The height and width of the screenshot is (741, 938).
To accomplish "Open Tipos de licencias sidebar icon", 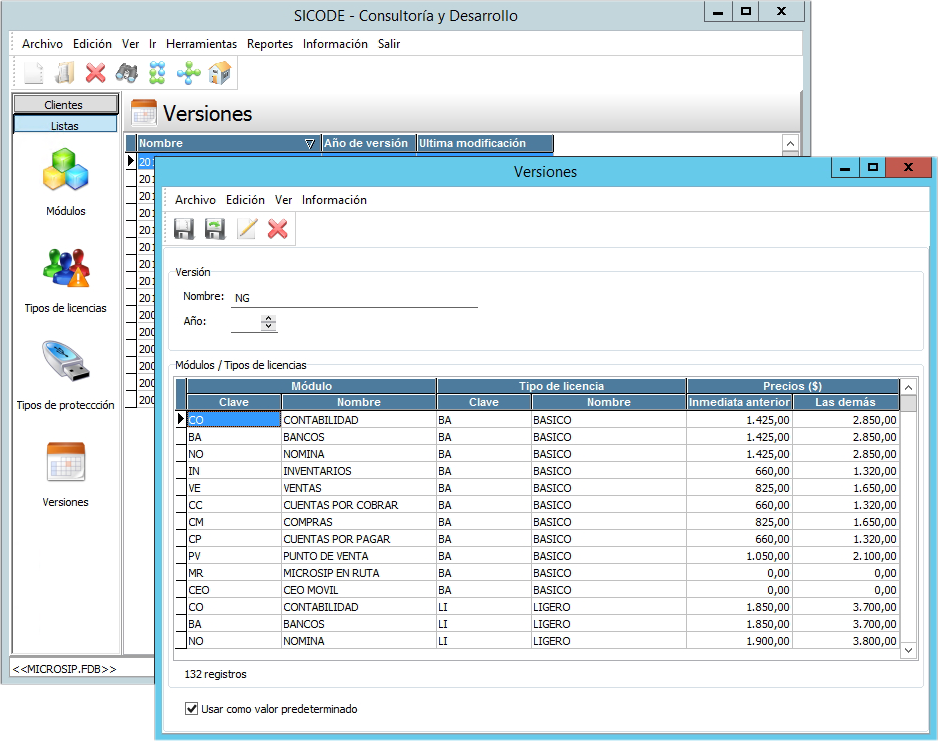I will coord(66,268).
